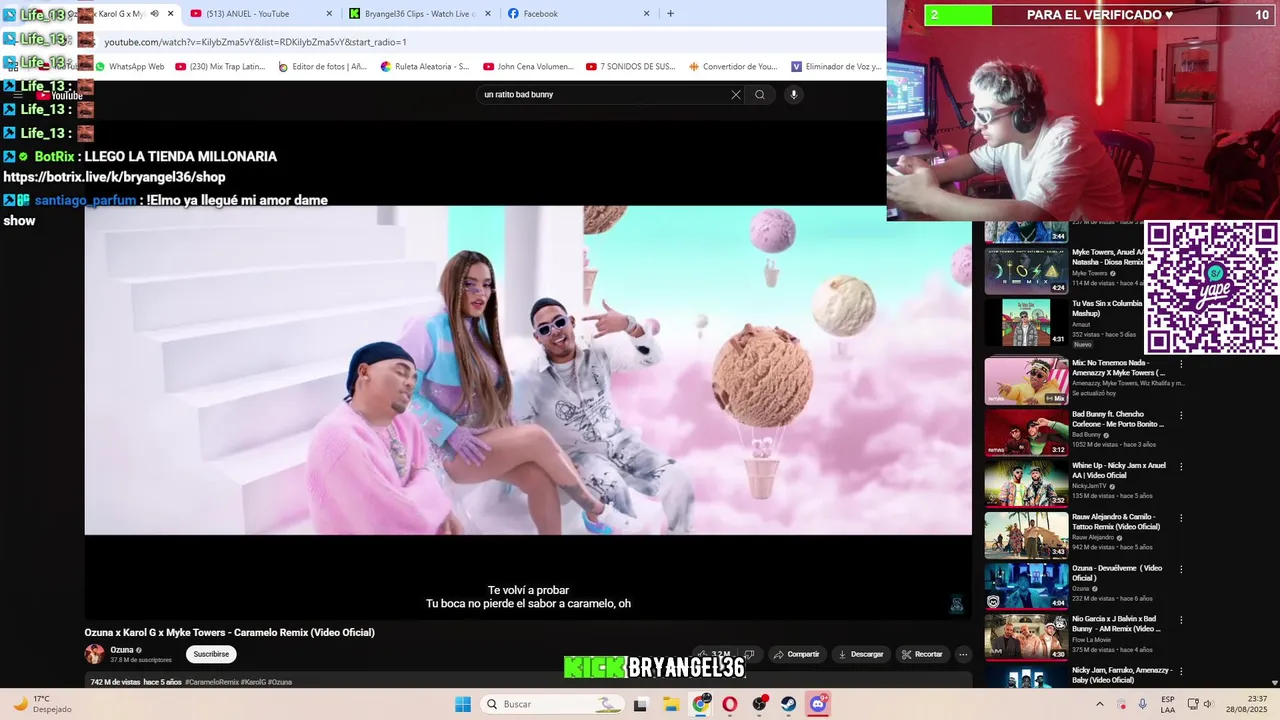Open 'Tu Vas Sin x Columbia' mashup thumbnail

pos(1027,322)
